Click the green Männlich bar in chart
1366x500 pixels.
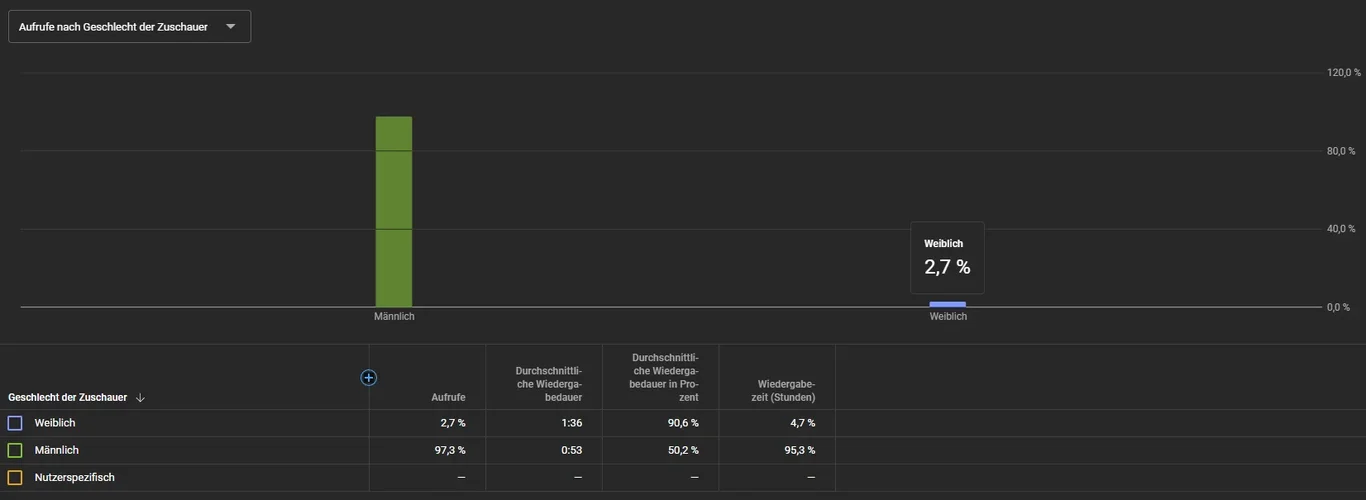394,211
